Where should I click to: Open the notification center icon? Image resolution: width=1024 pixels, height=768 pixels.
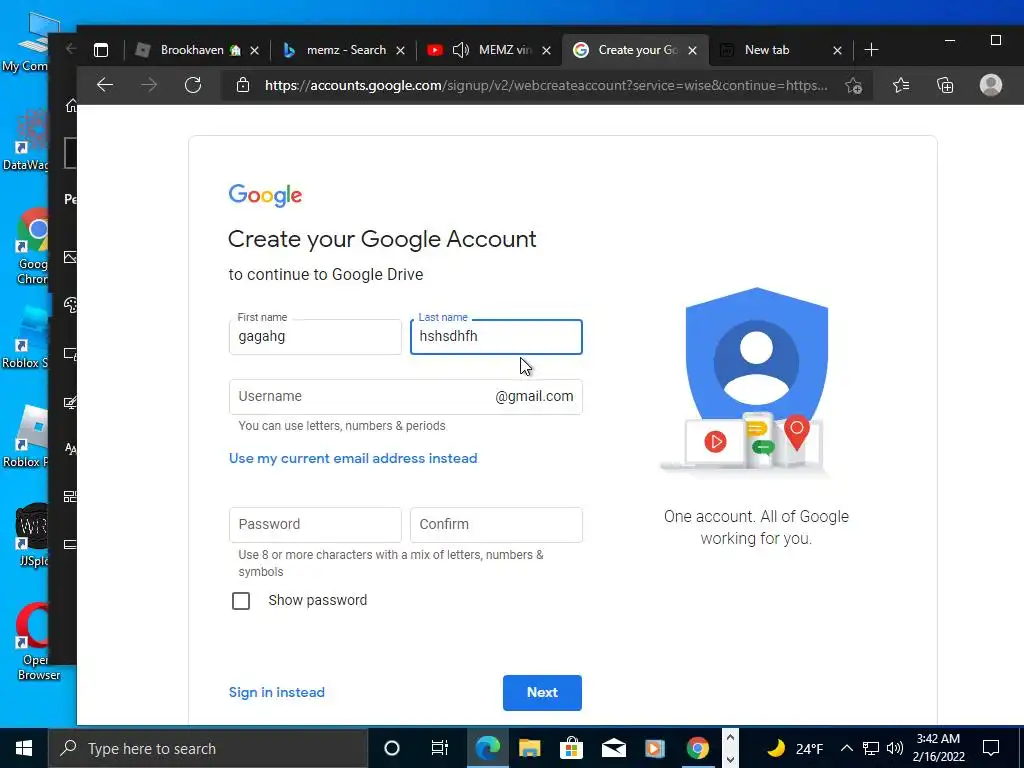[x=991, y=748]
